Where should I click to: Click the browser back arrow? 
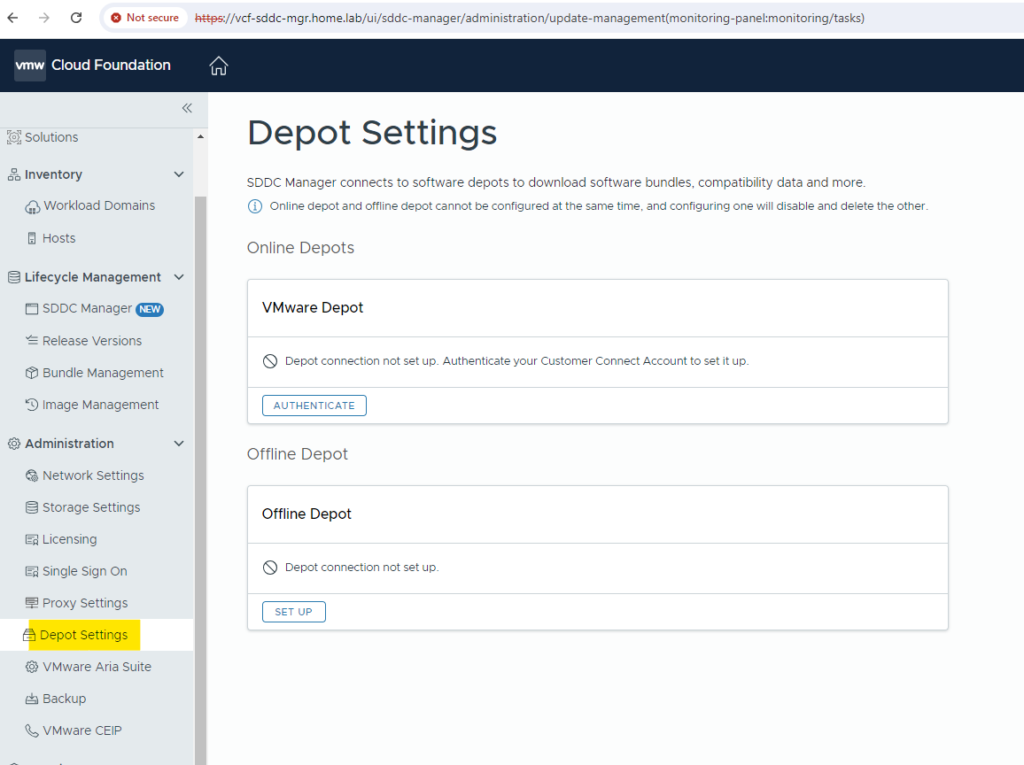12,18
